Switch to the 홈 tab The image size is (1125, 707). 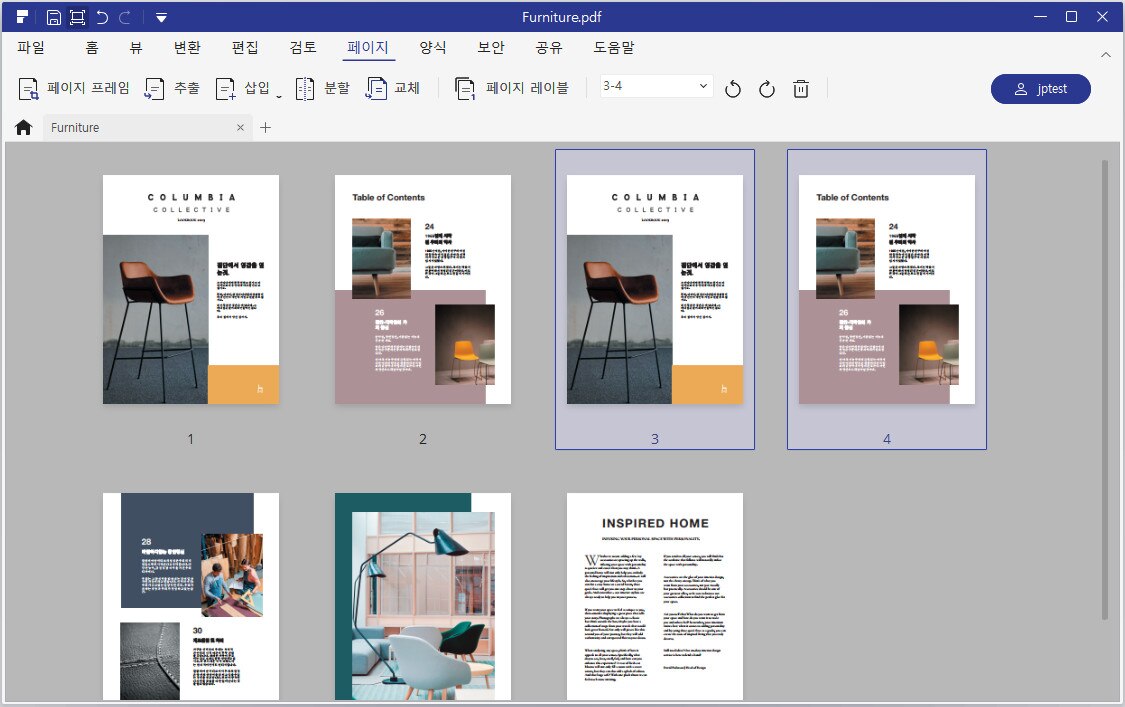pyautogui.click(x=92, y=47)
